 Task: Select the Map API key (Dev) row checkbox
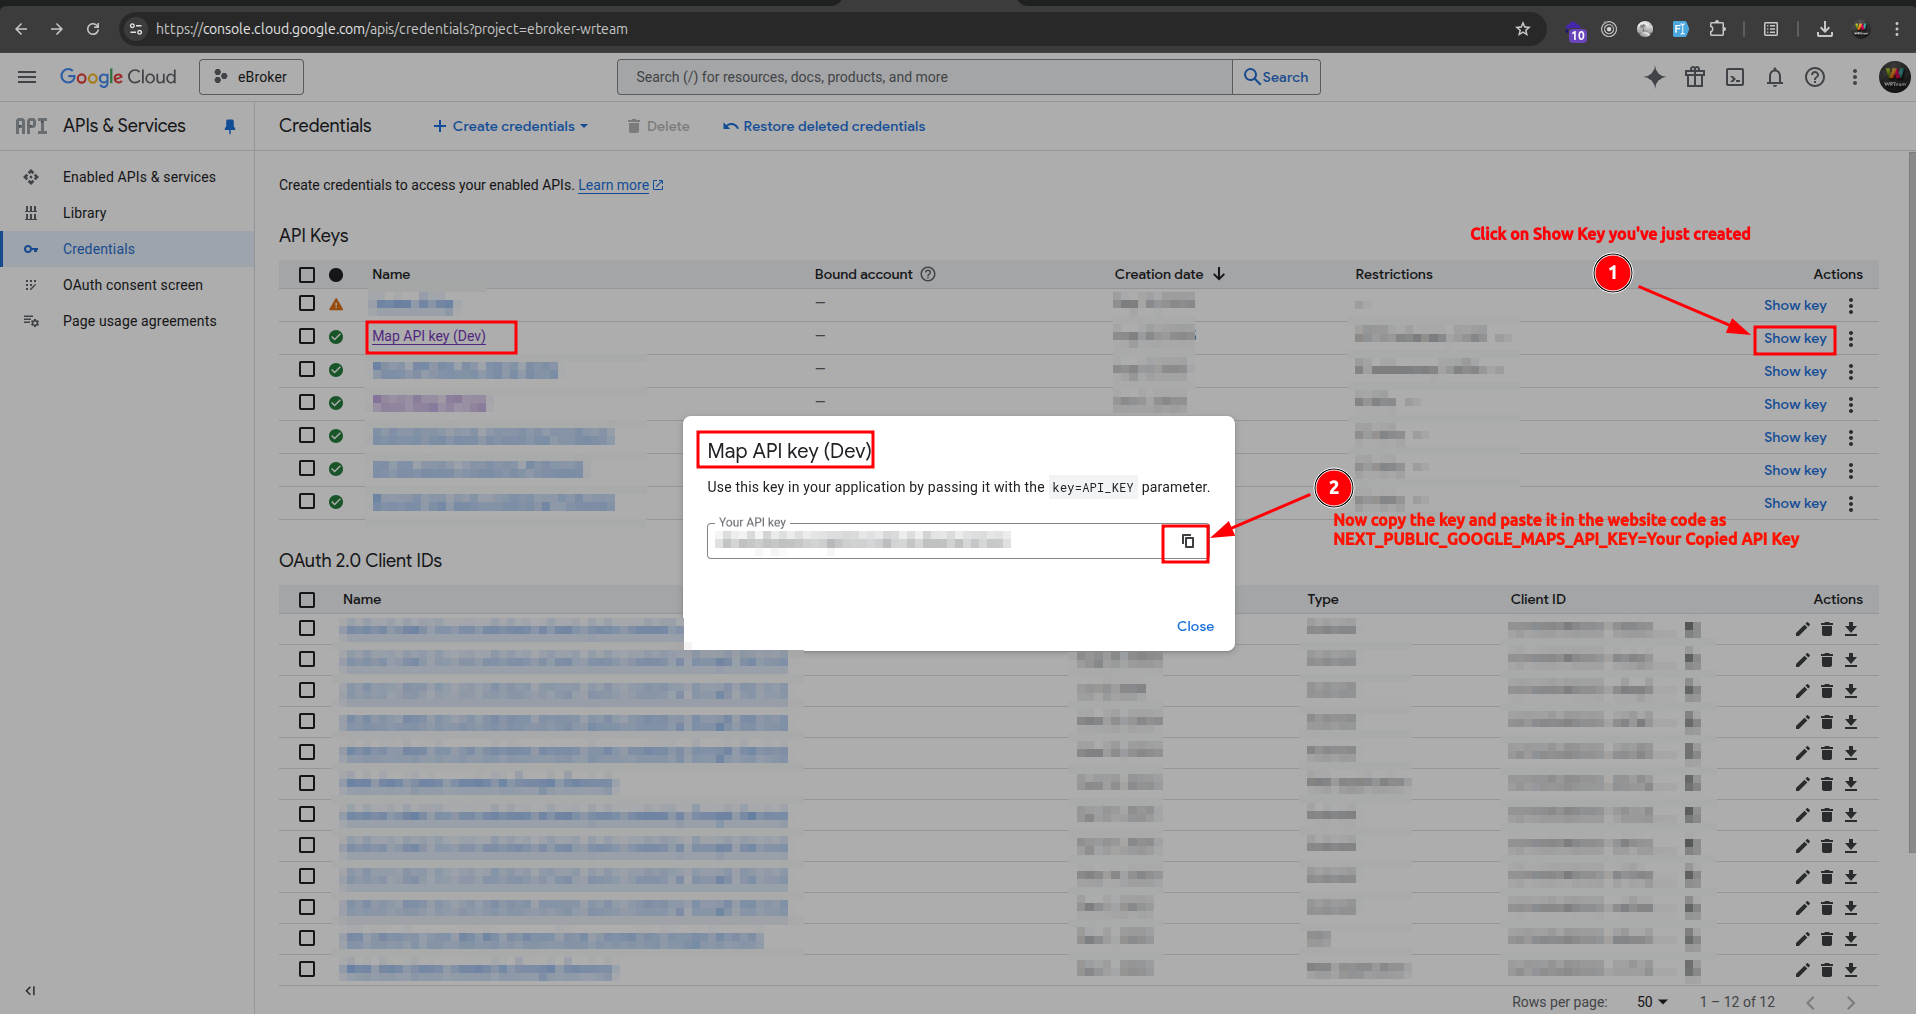306,336
